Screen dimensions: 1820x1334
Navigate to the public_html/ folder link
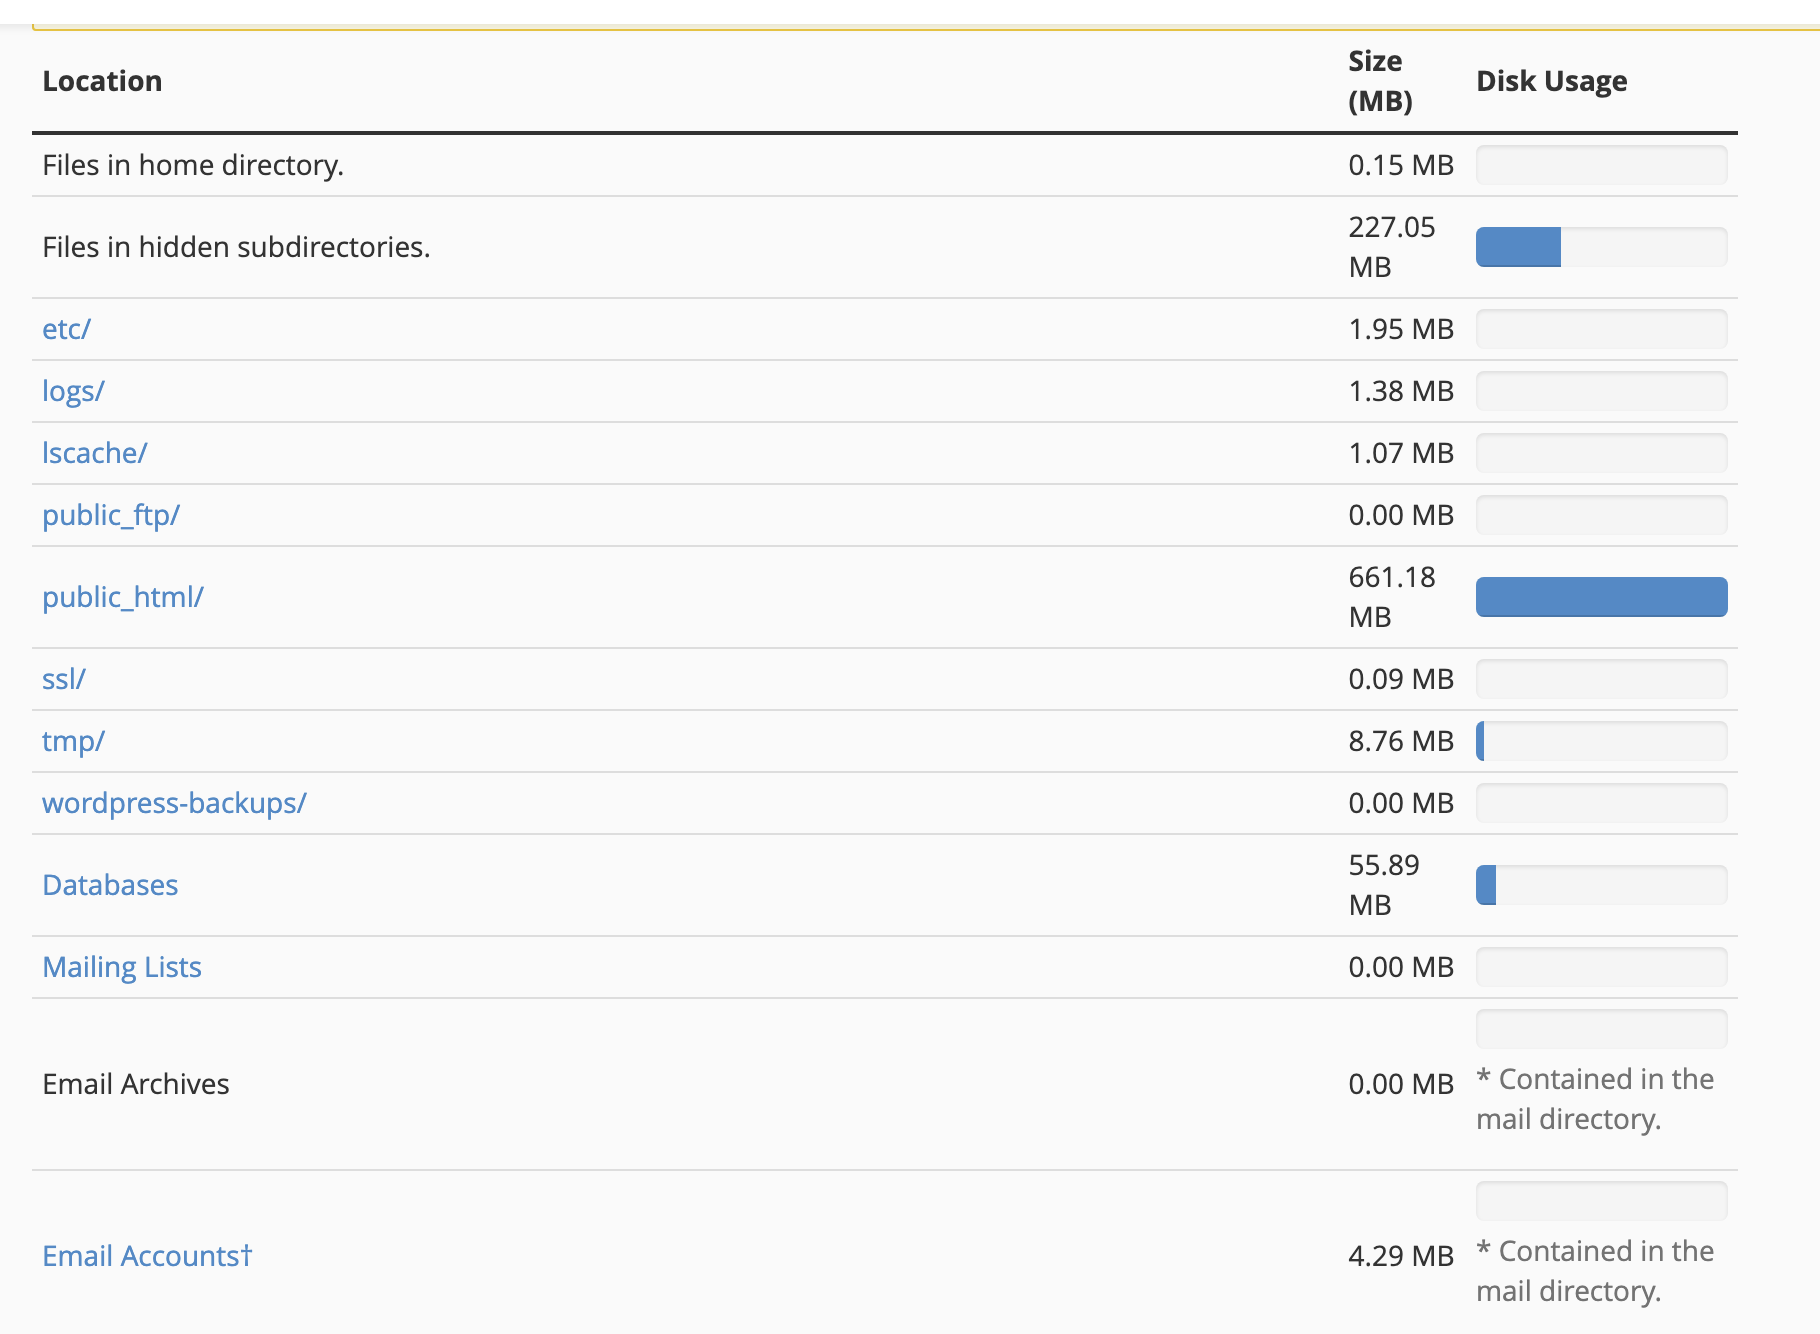122,597
